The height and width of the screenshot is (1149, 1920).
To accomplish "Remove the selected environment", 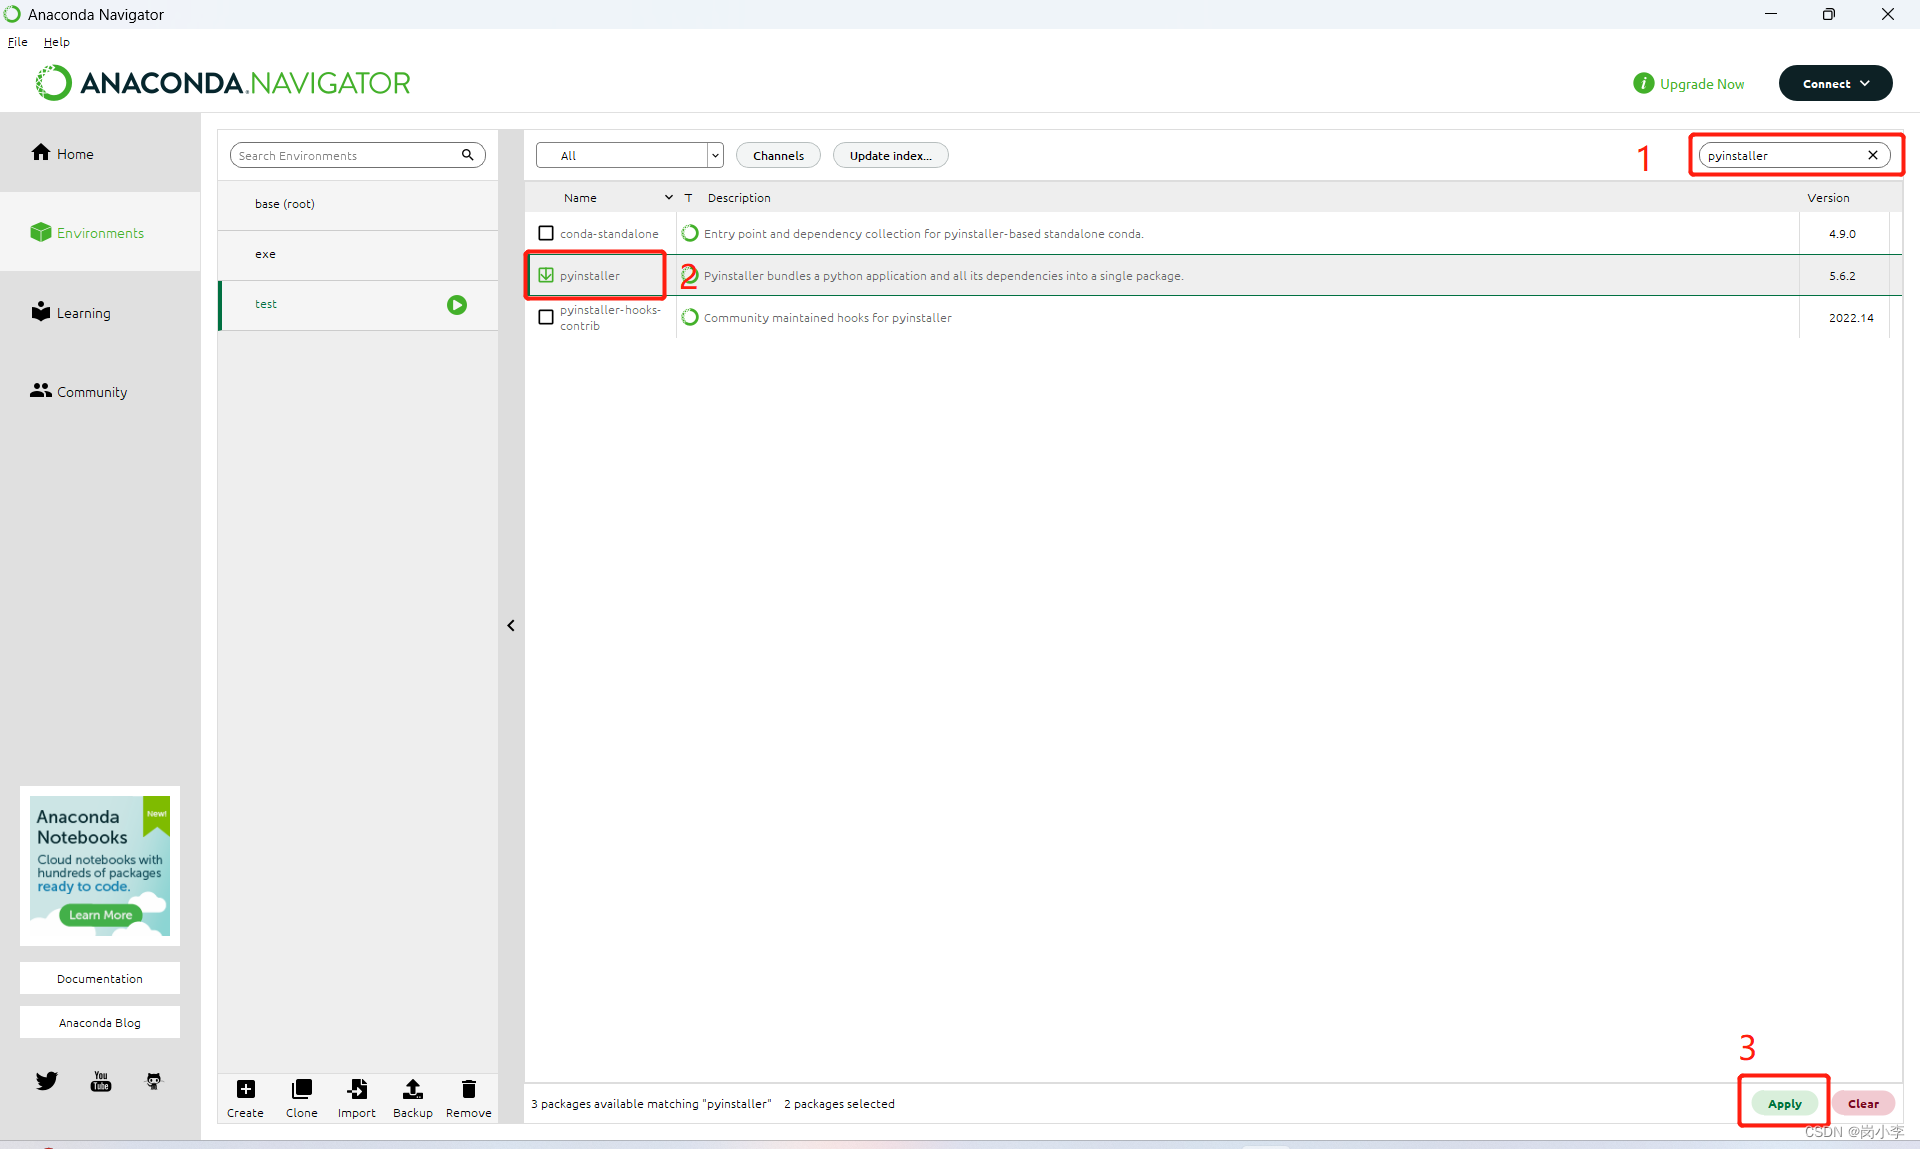I will pyautogui.click(x=468, y=1098).
